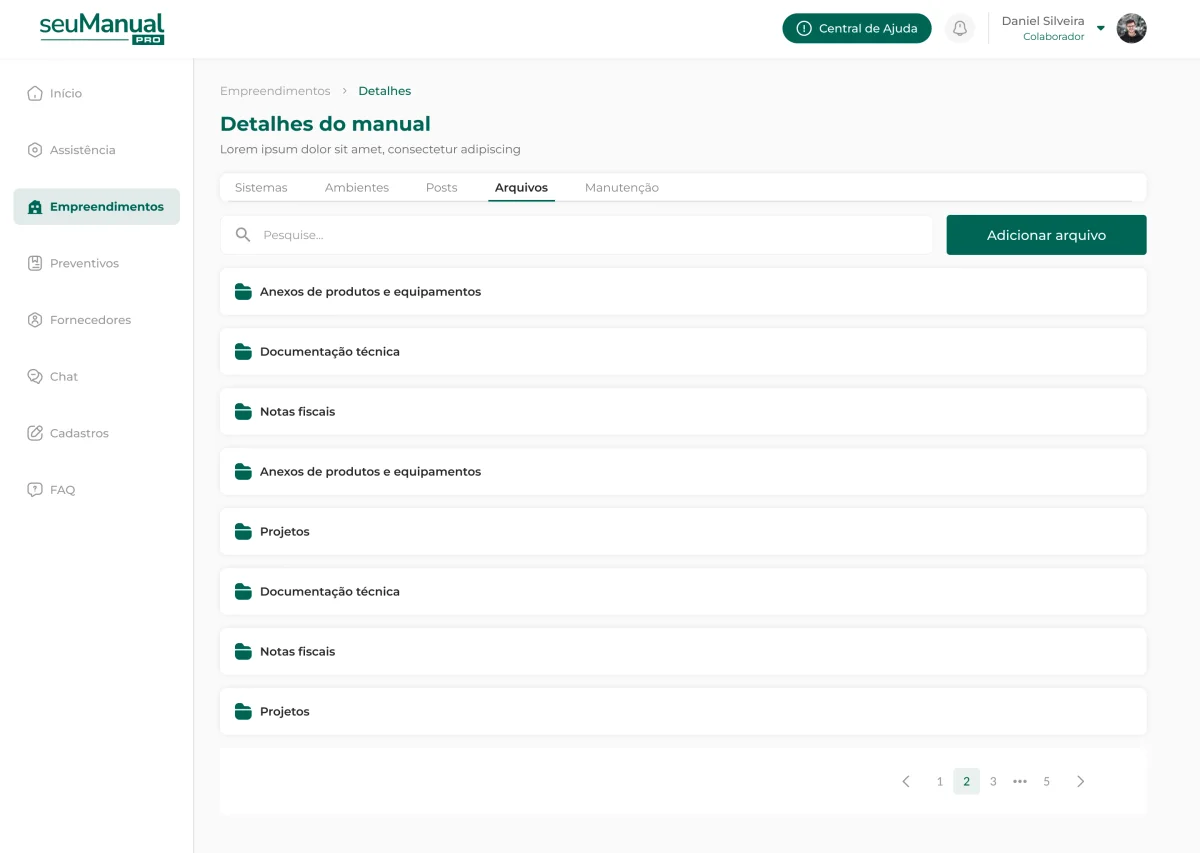Screen dimensions: 1200x853
Task: Click the Preventivos sidebar icon
Action: pos(35,263)
